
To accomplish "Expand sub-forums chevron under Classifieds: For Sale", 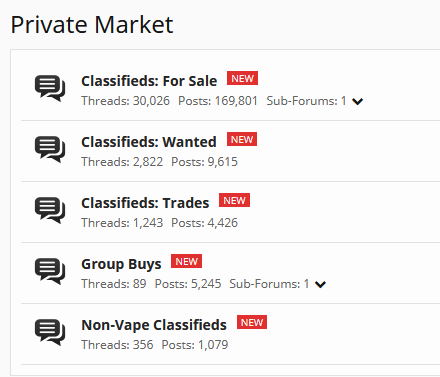I will 357,101.
